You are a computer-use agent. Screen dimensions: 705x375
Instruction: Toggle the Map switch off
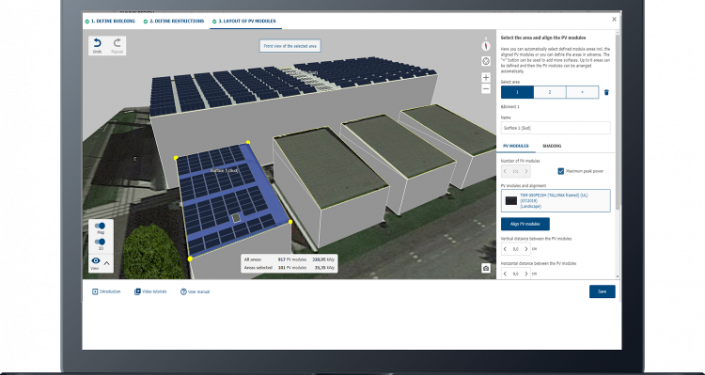[x=100, y=226]
